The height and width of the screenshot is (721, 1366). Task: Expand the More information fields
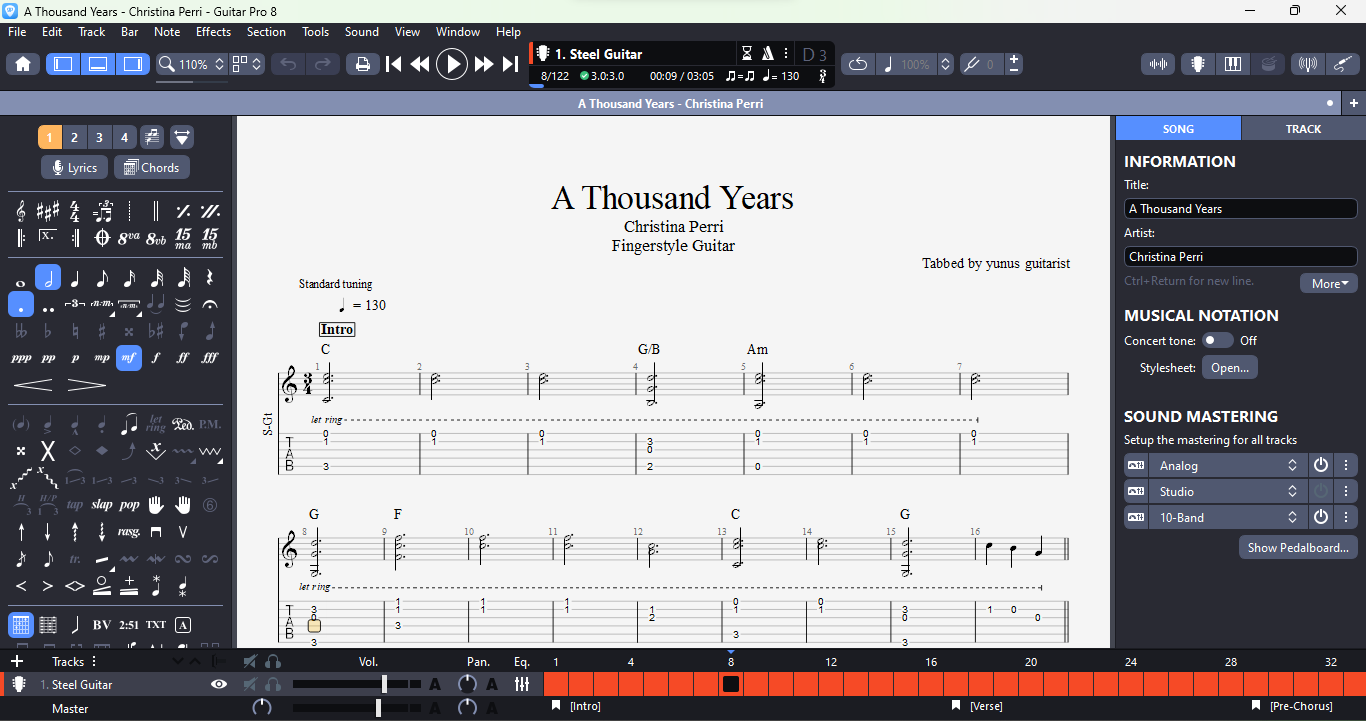click(1329, 283)
